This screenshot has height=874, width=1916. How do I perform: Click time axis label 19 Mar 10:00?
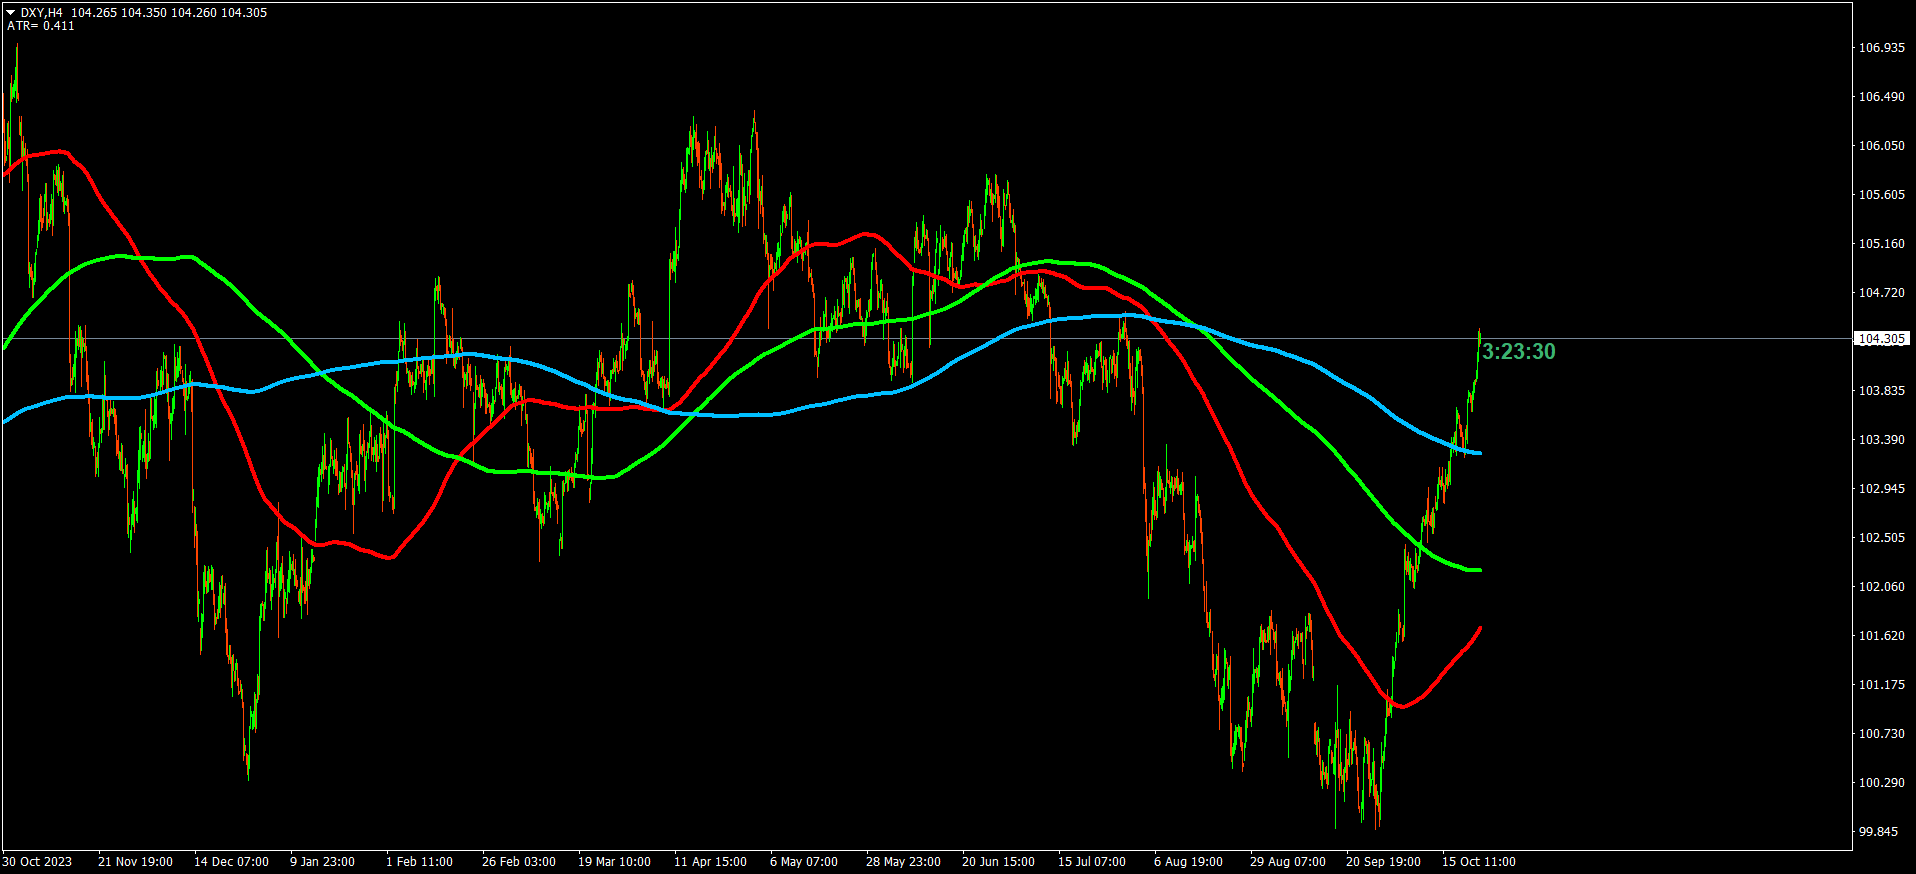click(614, 862)
